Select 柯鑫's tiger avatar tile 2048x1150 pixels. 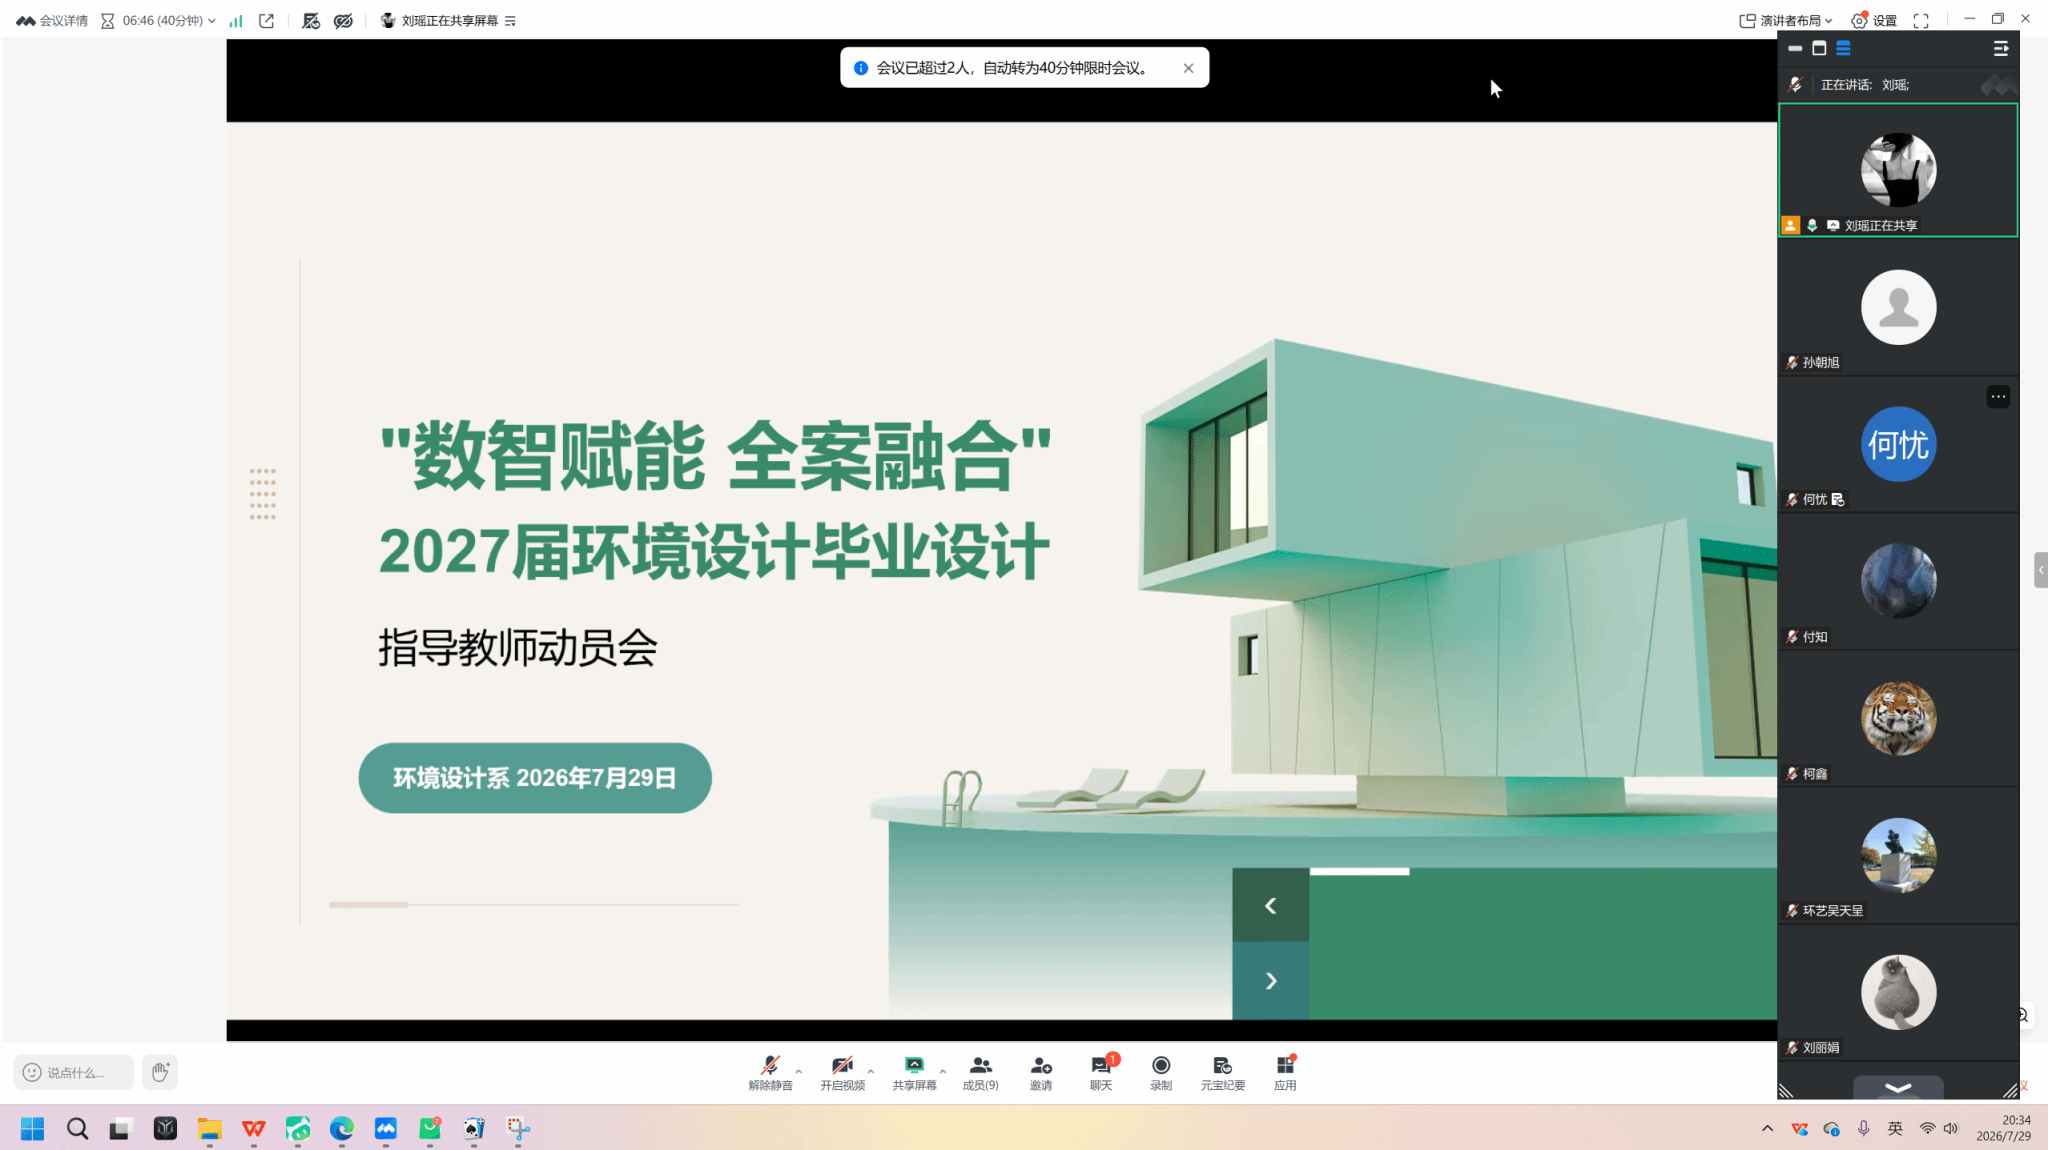click(1898, 718)
